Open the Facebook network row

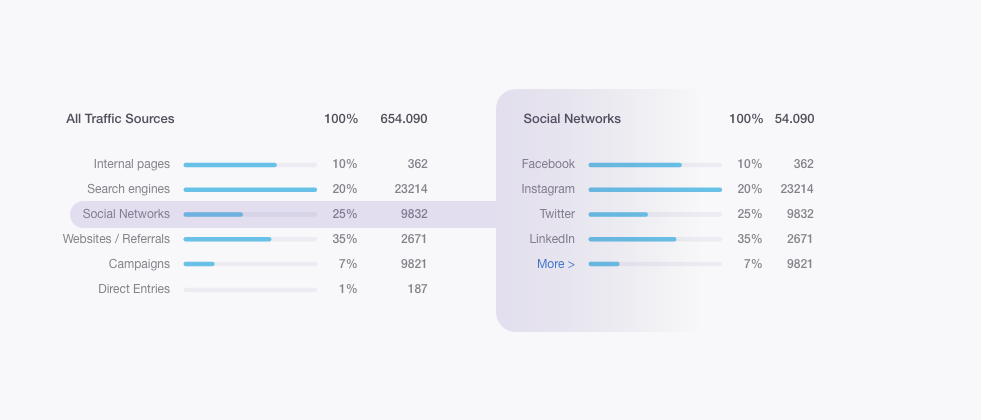(x=548, y=164)
